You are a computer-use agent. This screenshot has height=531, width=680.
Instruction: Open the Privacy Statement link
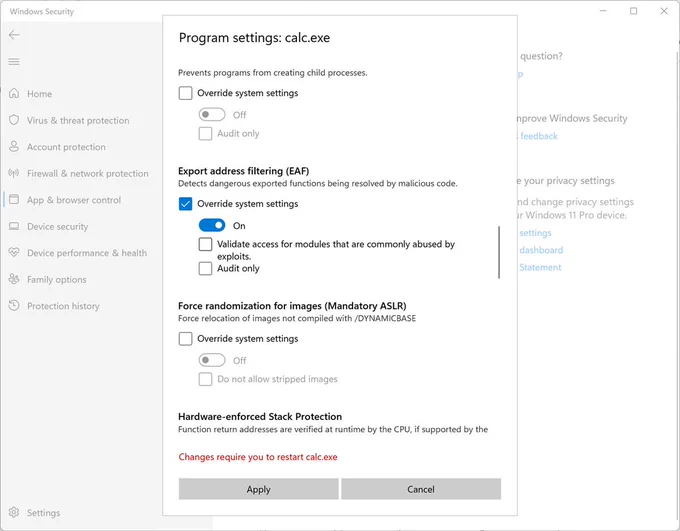click(540, 268)
